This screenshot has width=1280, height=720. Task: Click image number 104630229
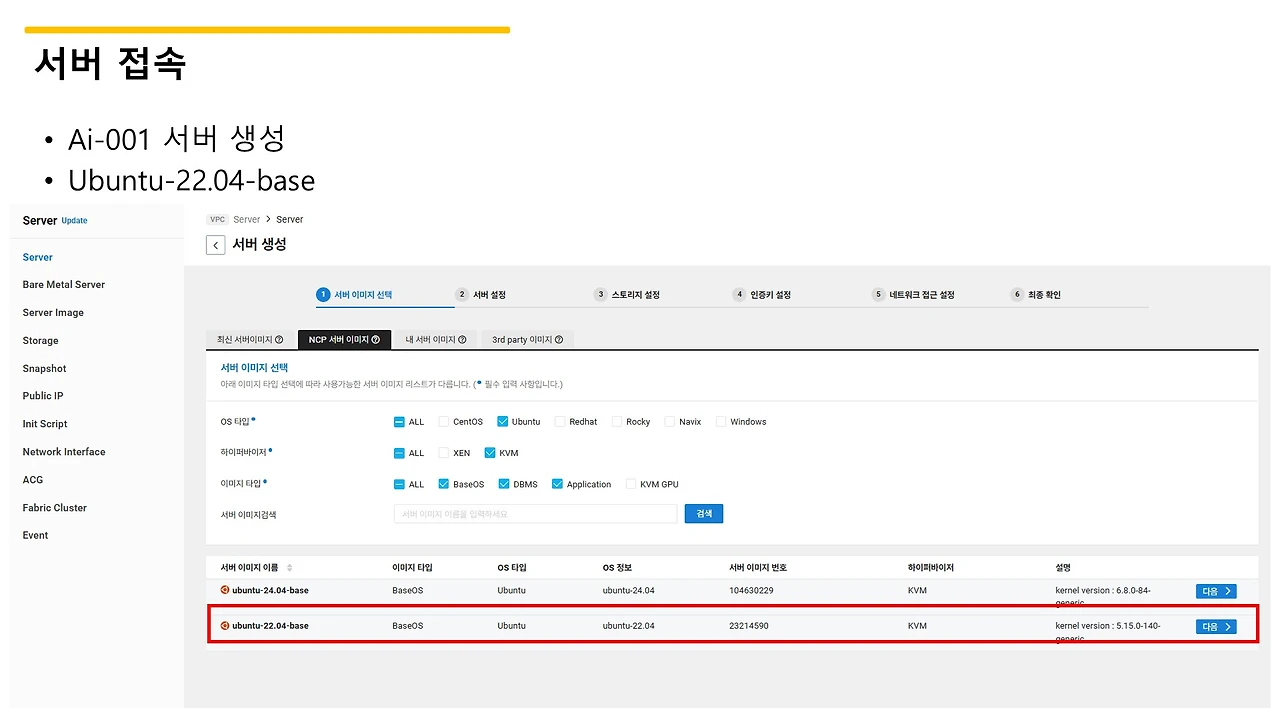coord(751,590)
